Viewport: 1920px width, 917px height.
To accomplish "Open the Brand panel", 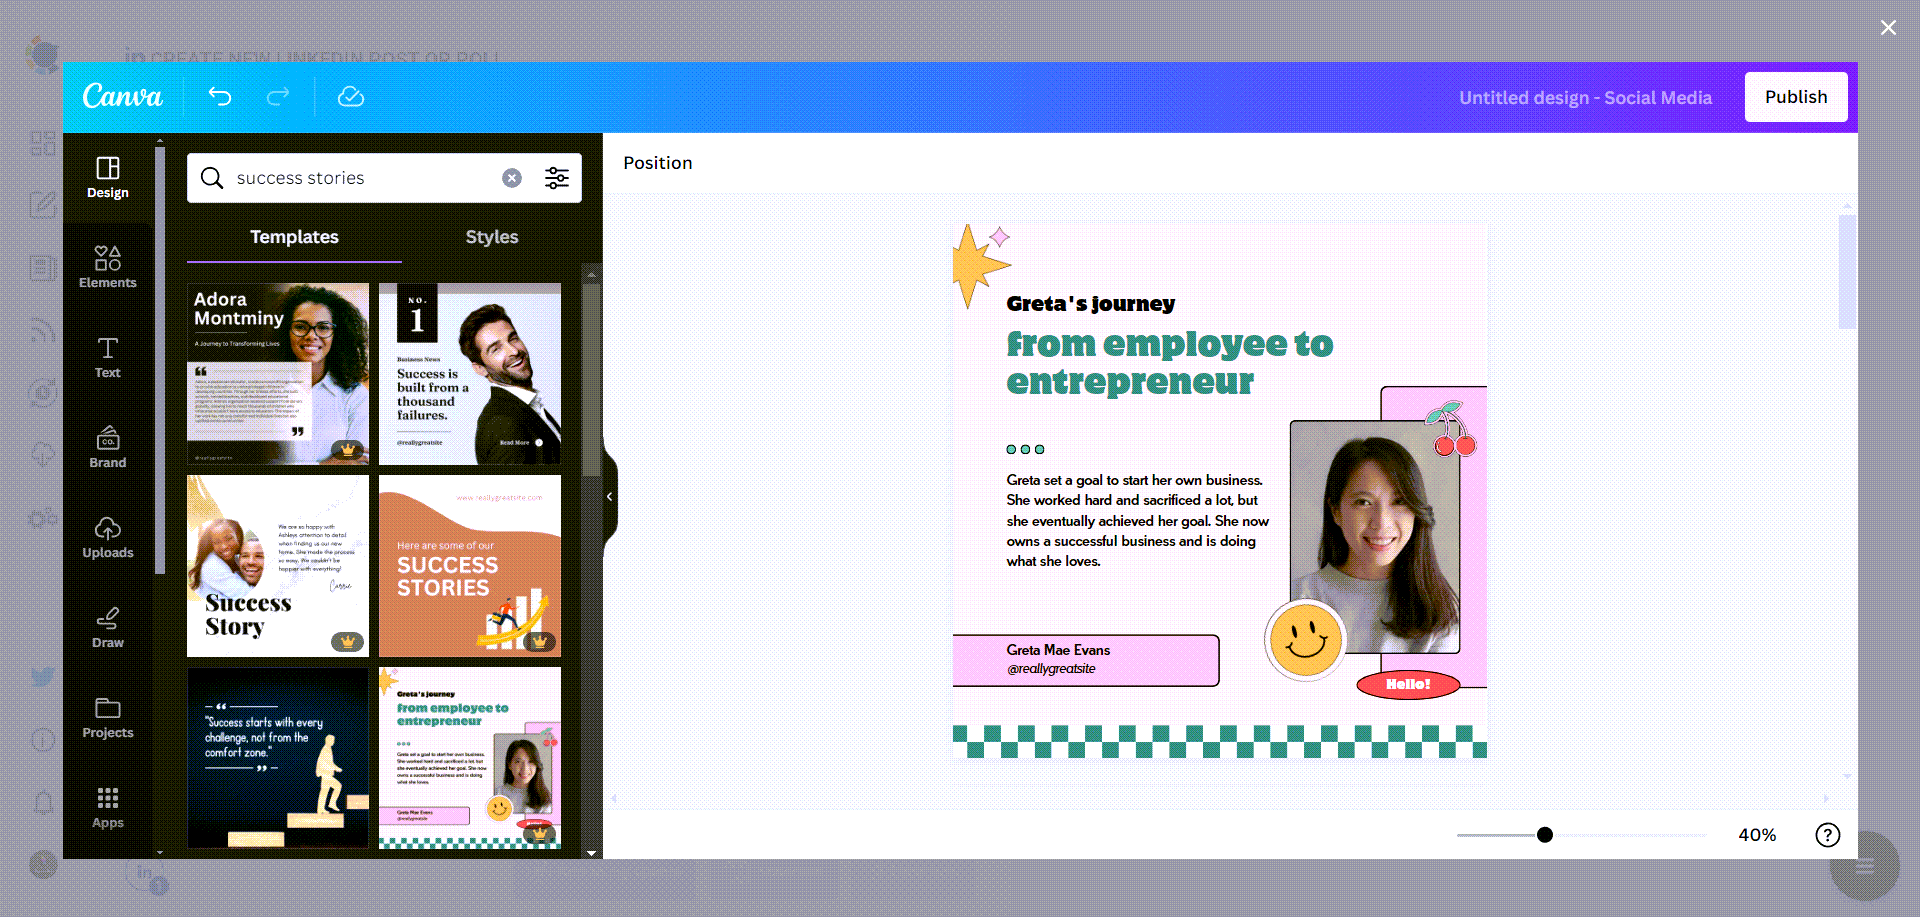I will pos(107,447).
